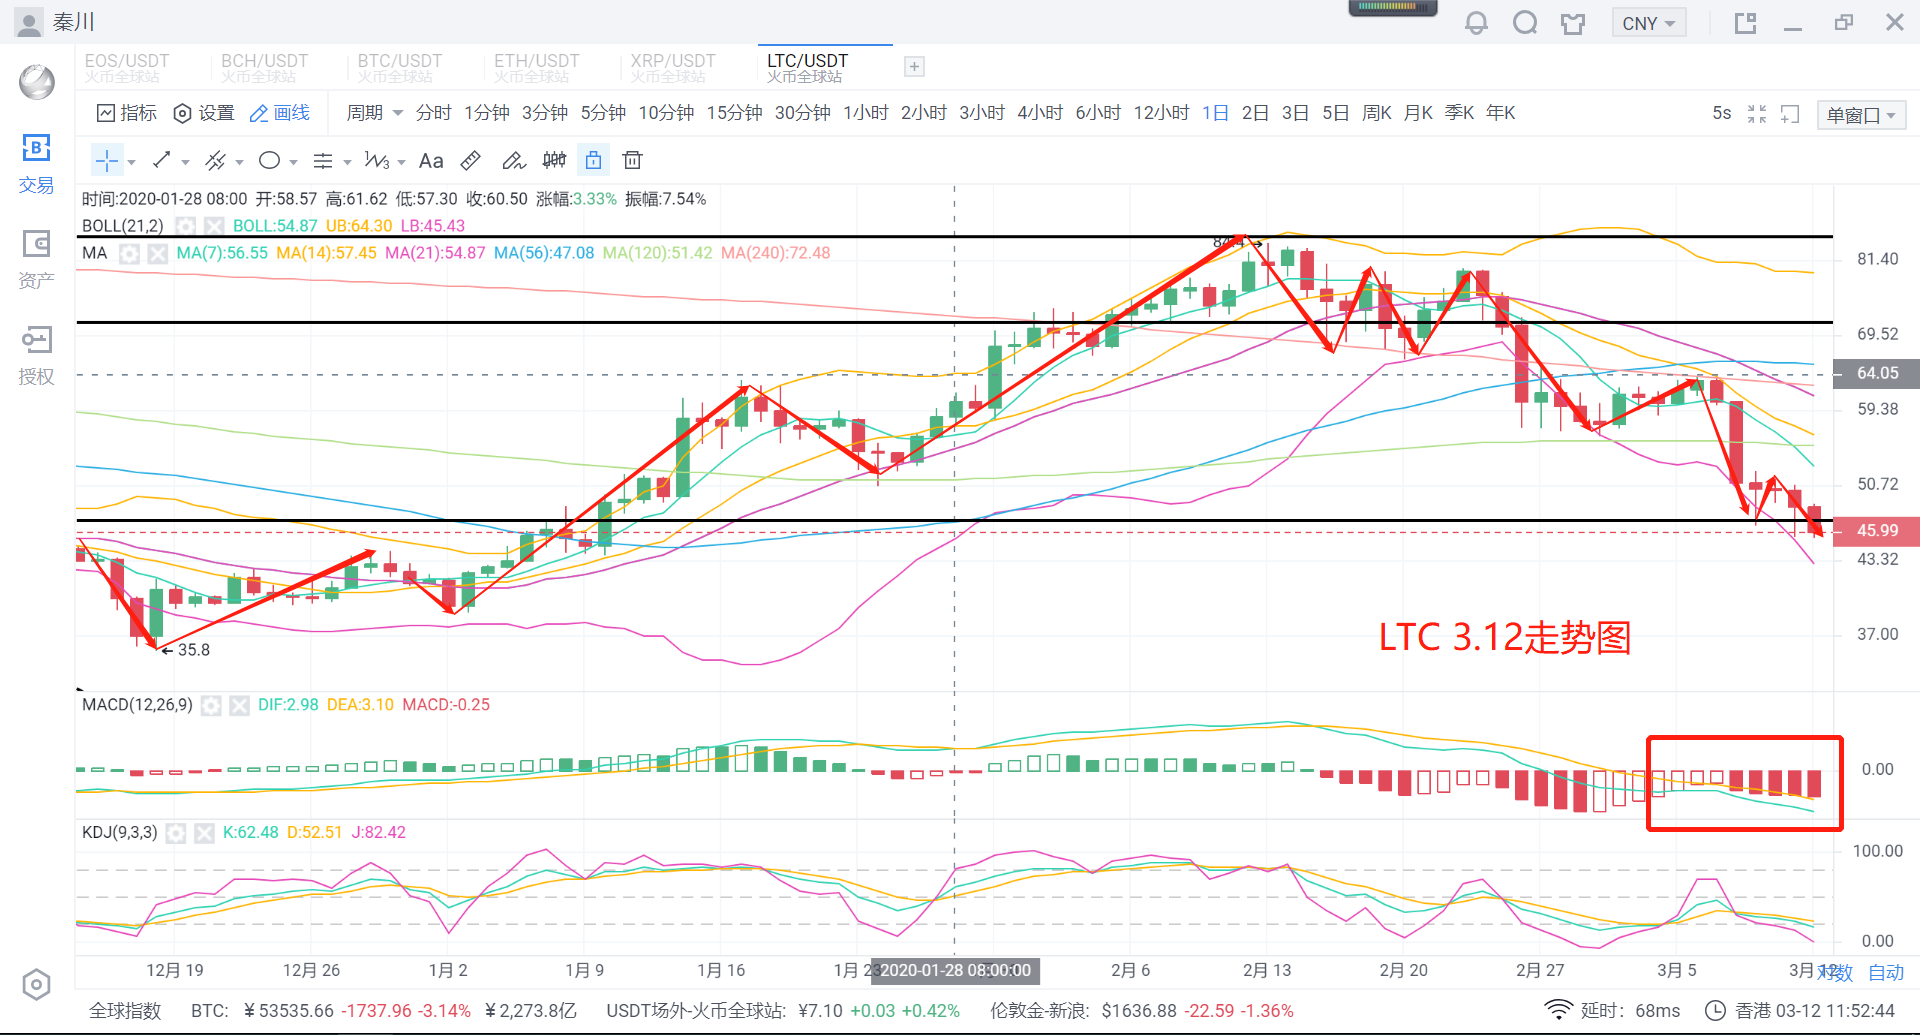Expand the parallel channel tool dropdown arrow
The width and height of the screenshot is (1920, 1035).
coord(239,161)
